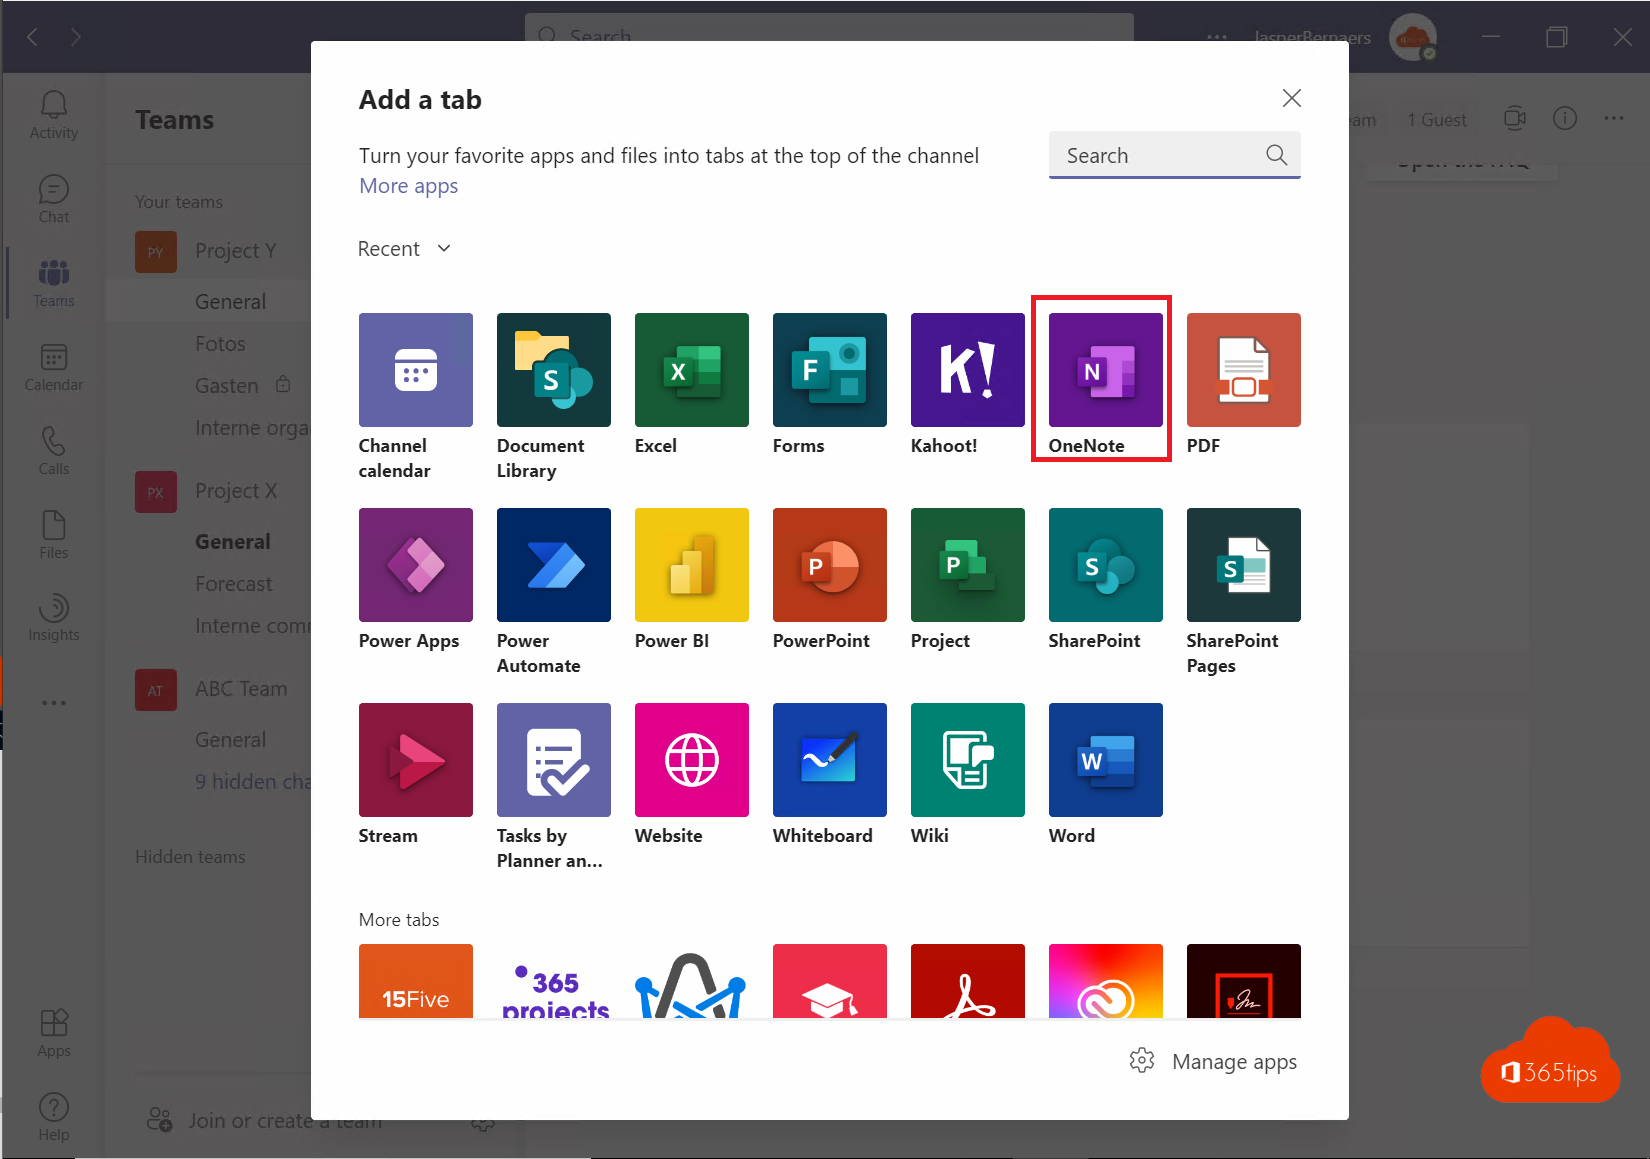Open Calendar in the Teams sidebar
This screenshot has height=1159, width=1650.
54,367
